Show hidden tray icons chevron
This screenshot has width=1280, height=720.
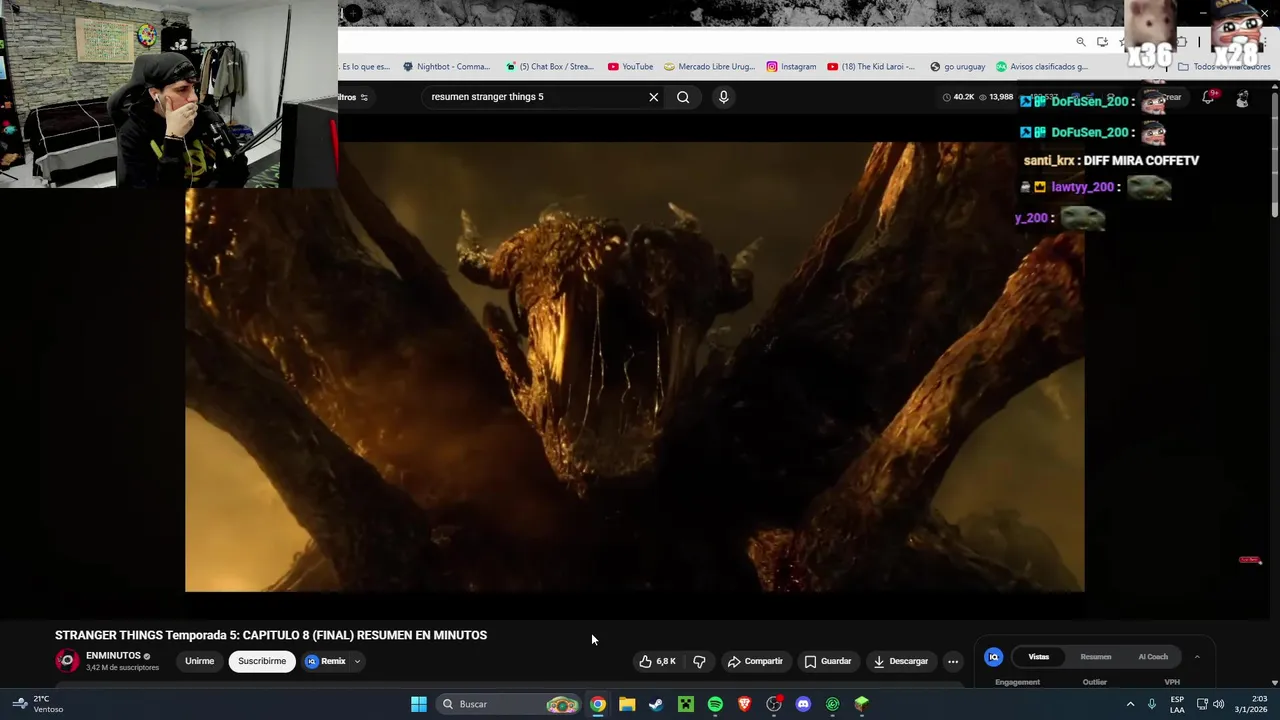(1130, 704)
